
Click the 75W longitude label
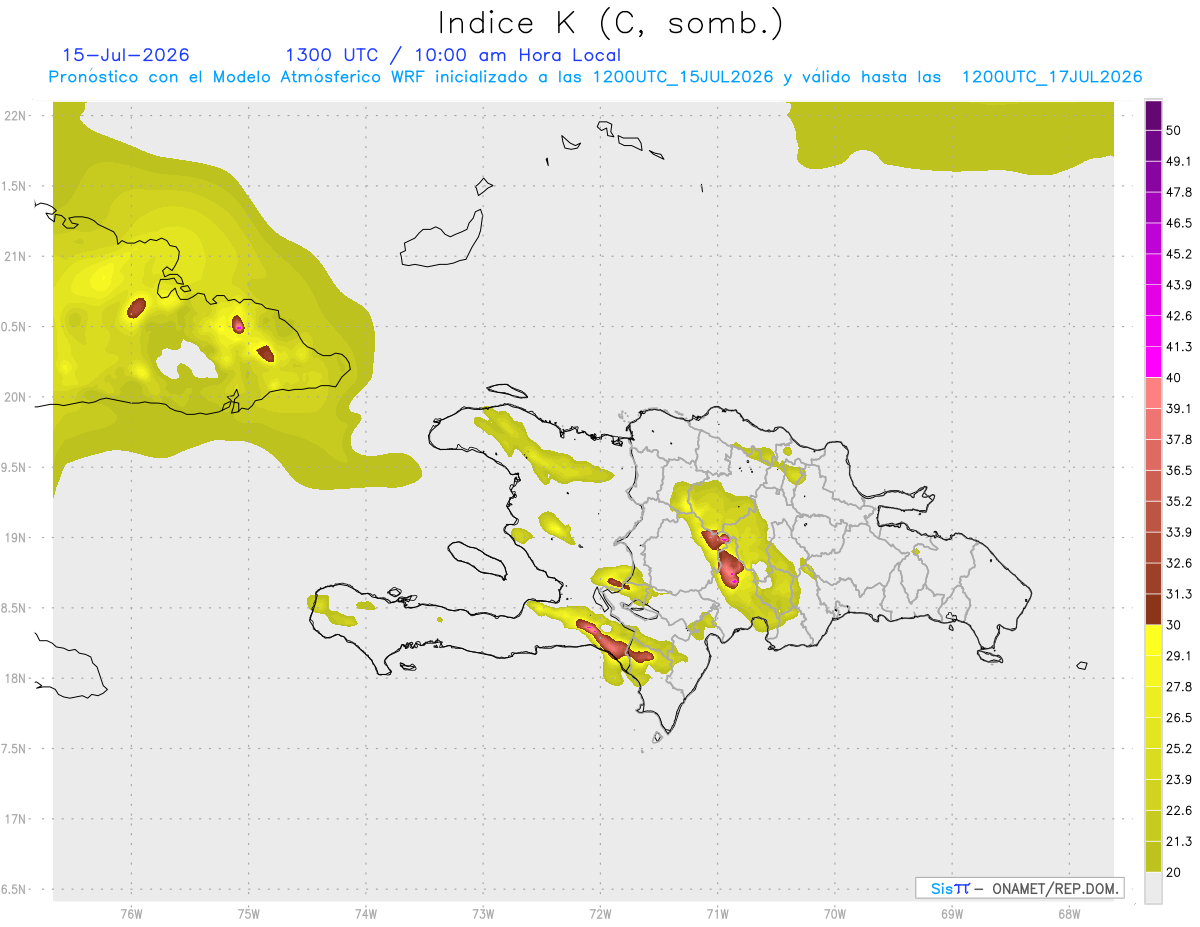pyautogui.click(x=248, y=914)
